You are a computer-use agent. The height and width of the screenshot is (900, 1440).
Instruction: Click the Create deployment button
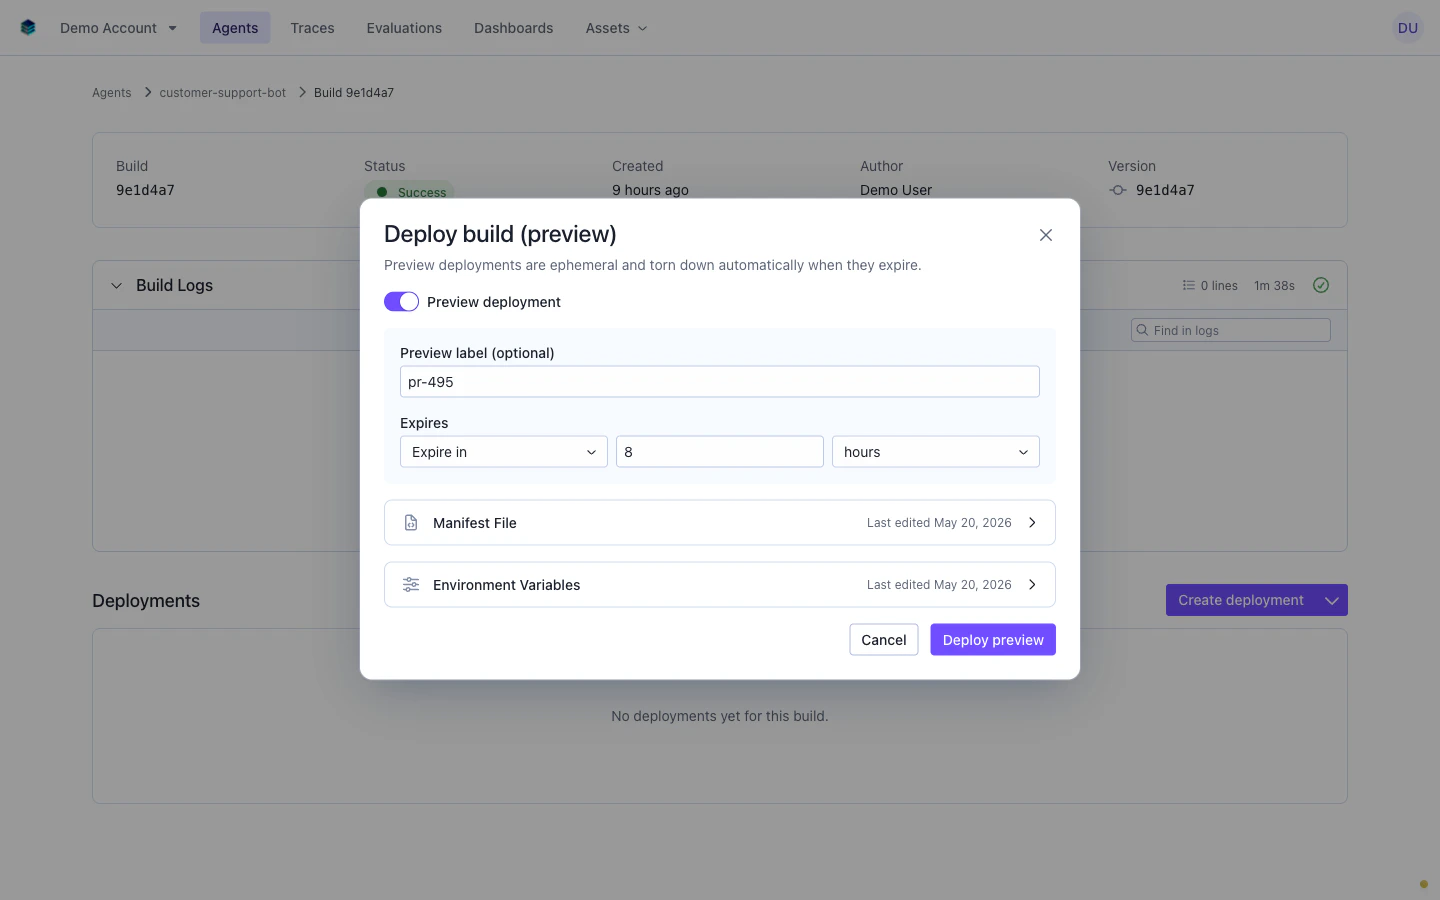(x=1241, y=600)
